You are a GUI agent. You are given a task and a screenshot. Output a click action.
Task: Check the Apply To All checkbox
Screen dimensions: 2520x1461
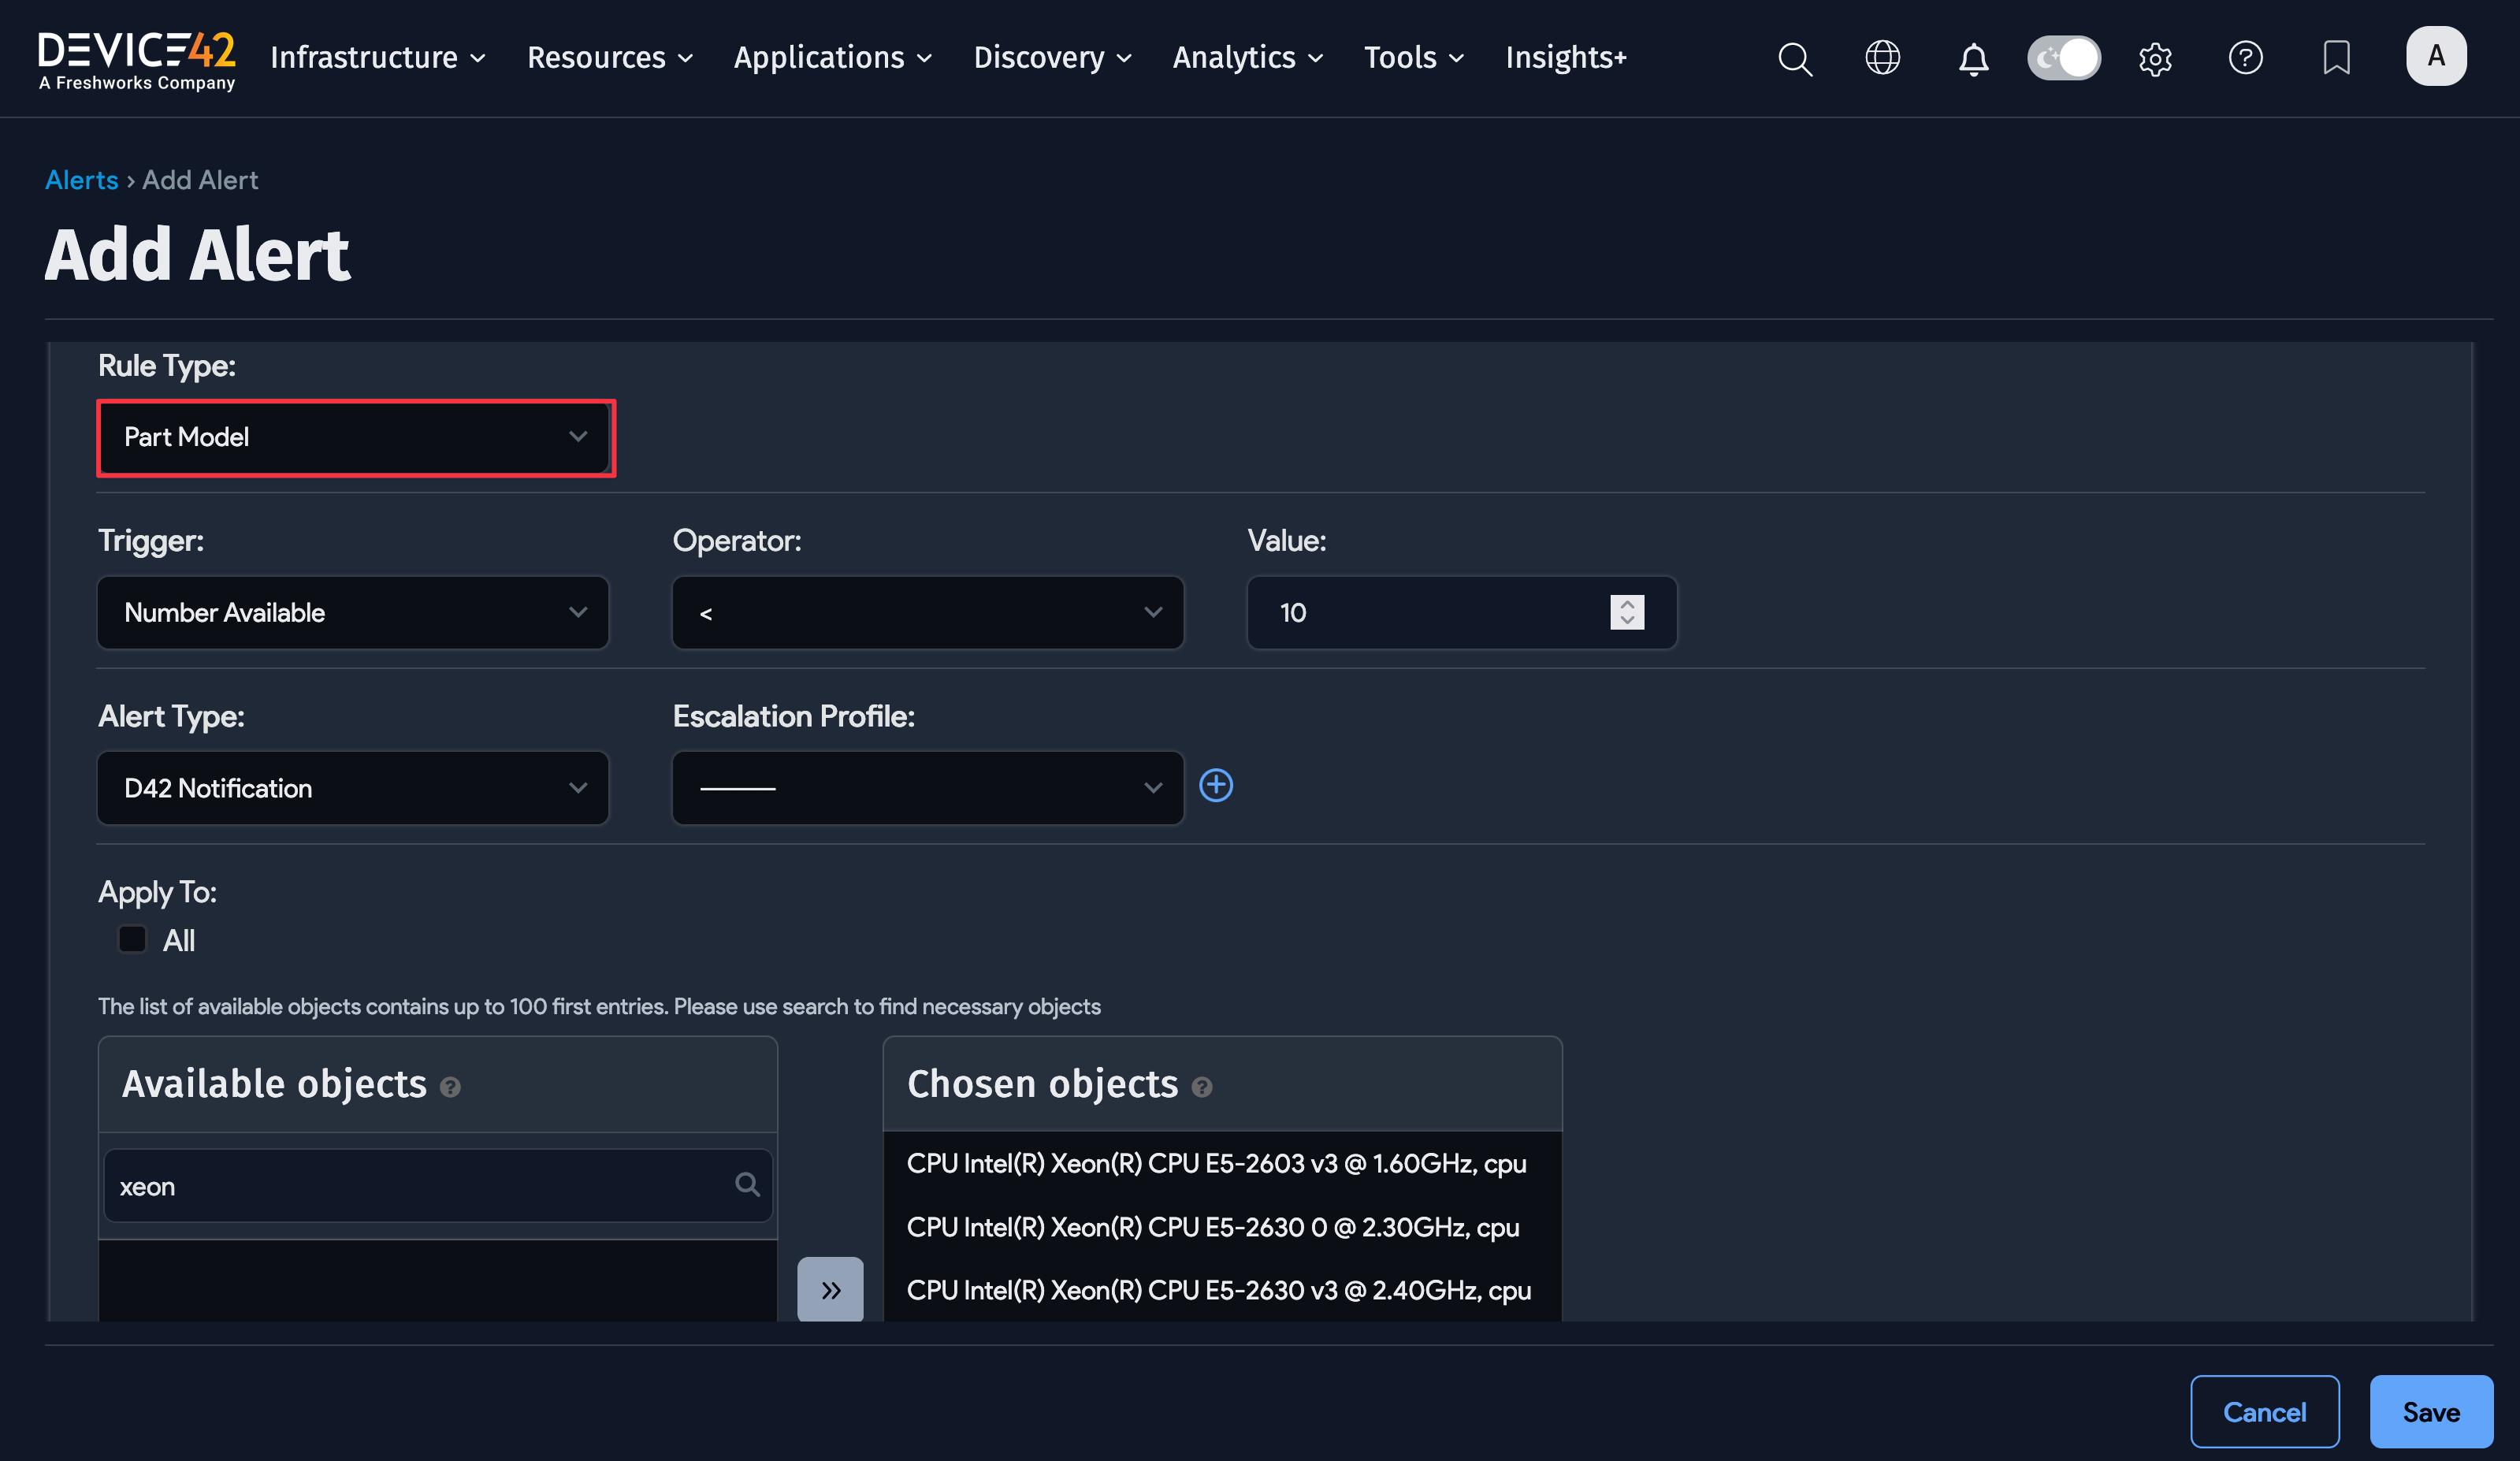(x=132, y=939)
